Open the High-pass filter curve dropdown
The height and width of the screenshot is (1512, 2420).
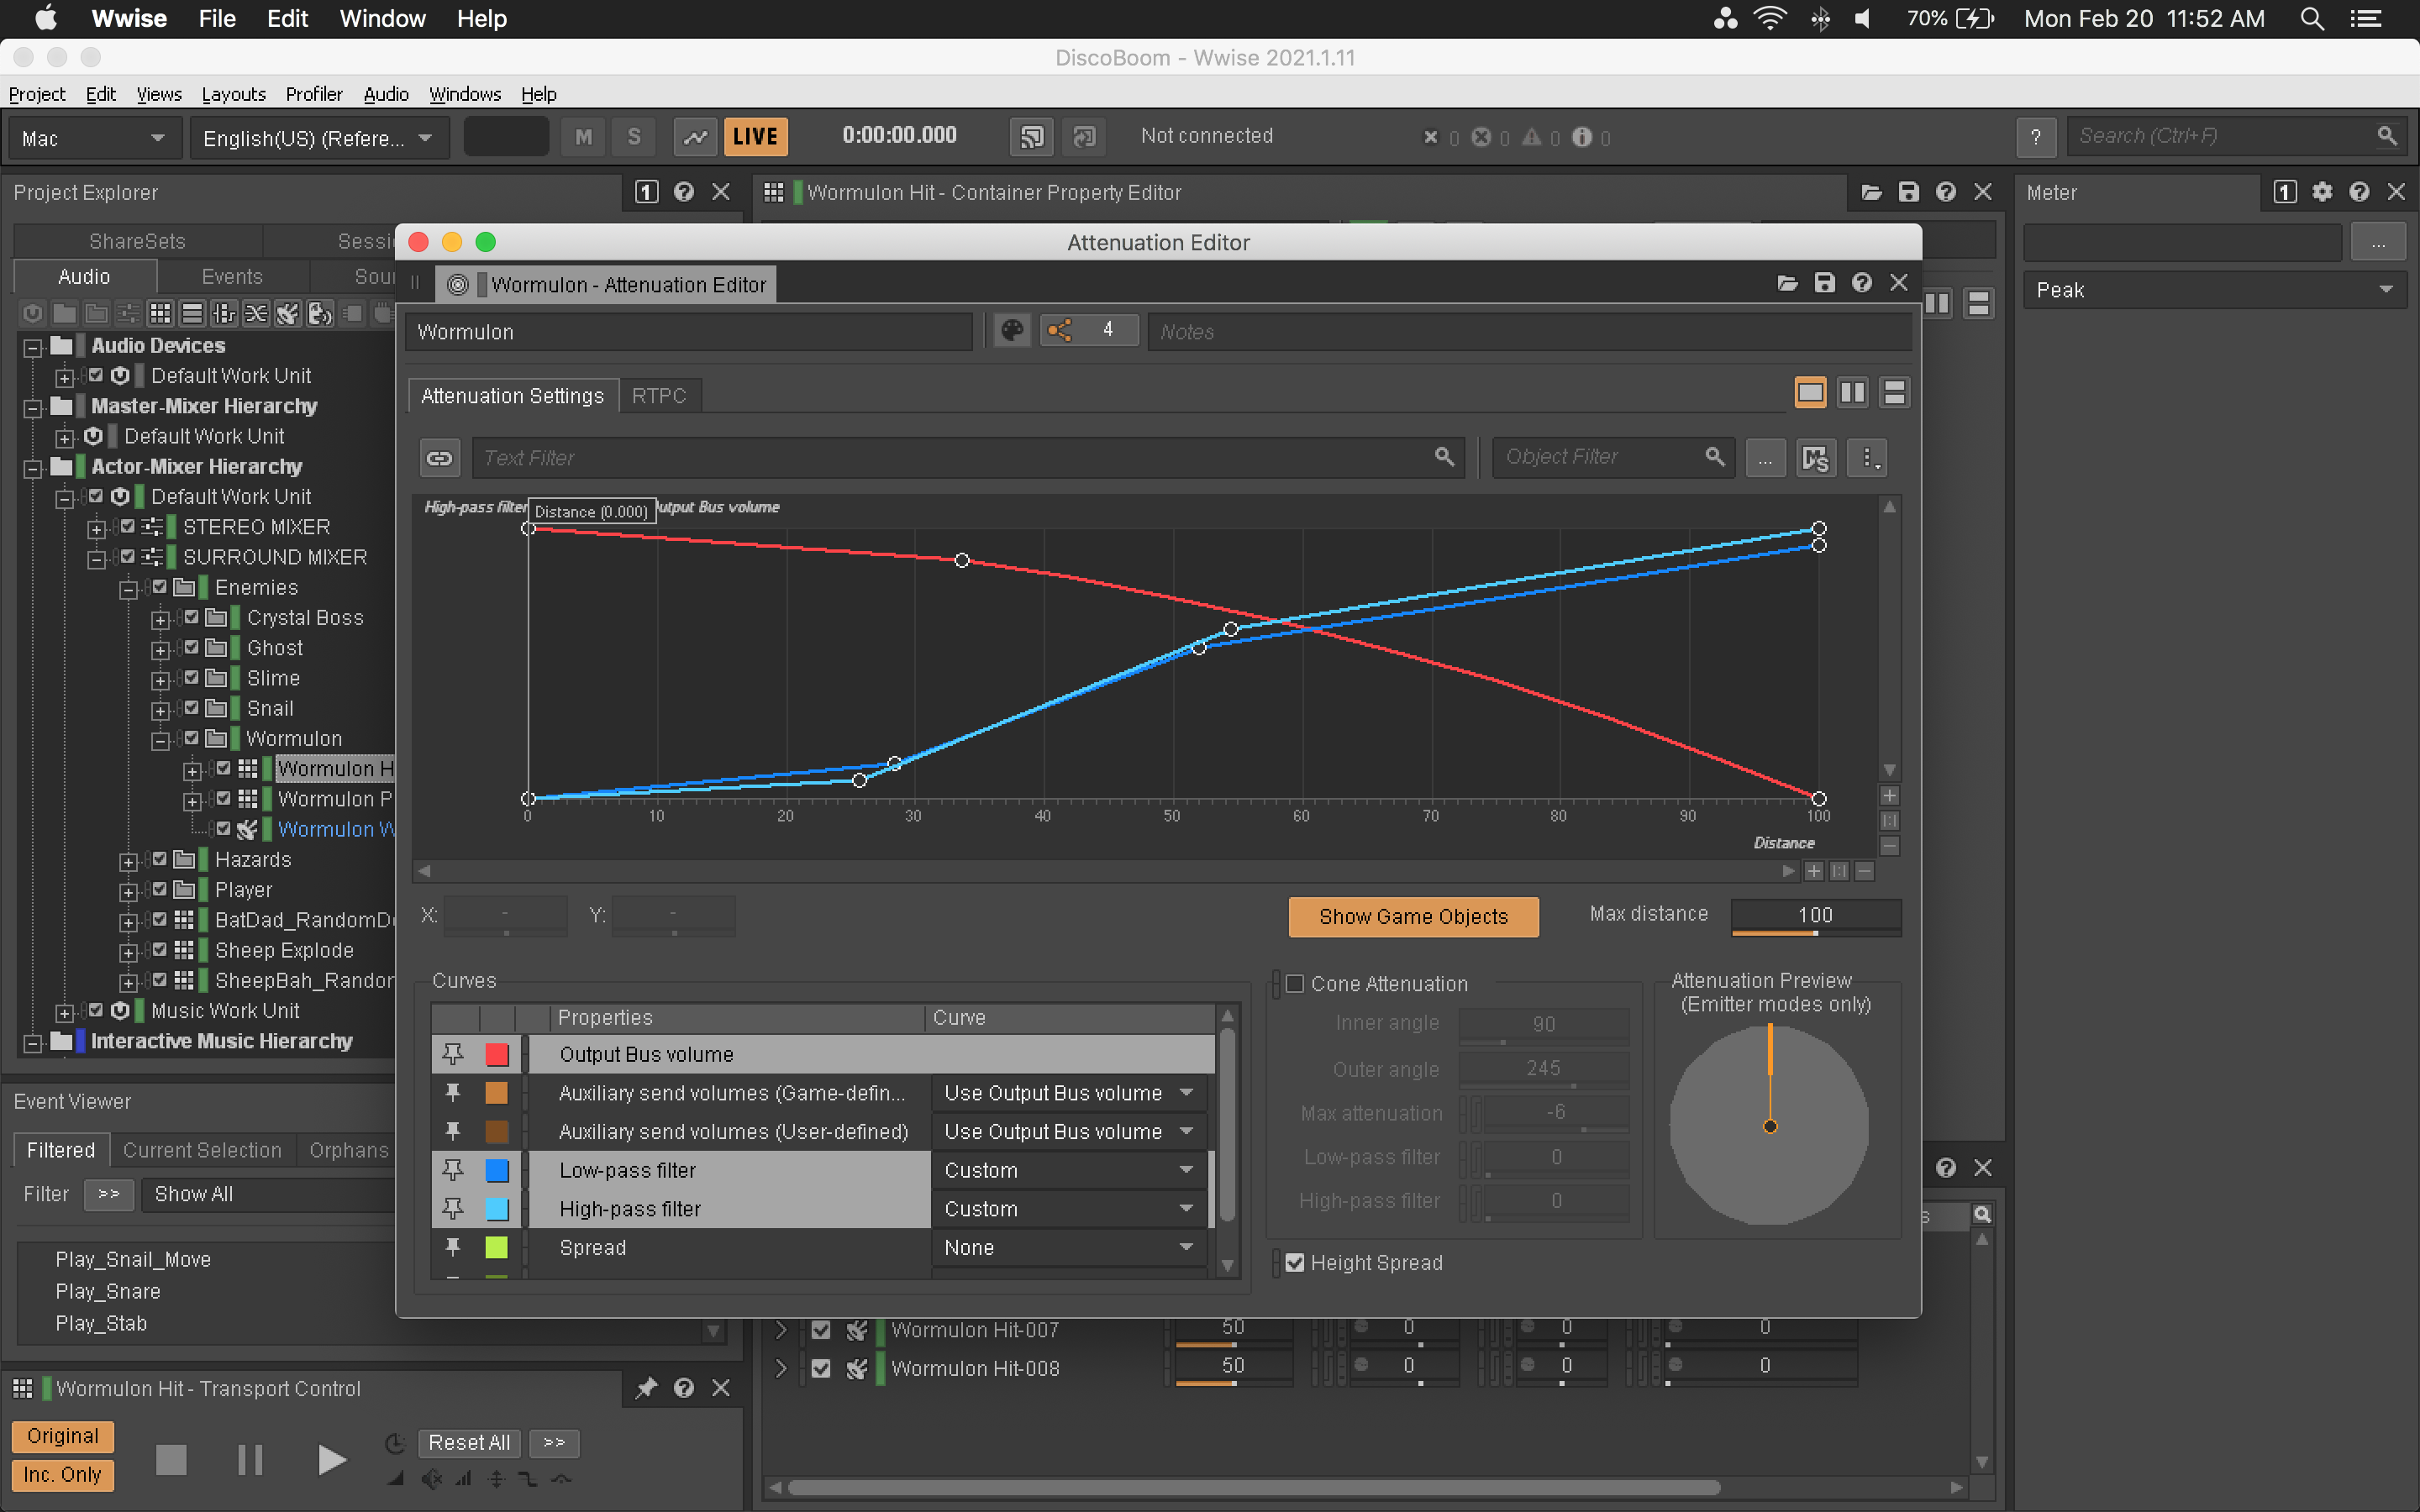click(1068, 1208)
